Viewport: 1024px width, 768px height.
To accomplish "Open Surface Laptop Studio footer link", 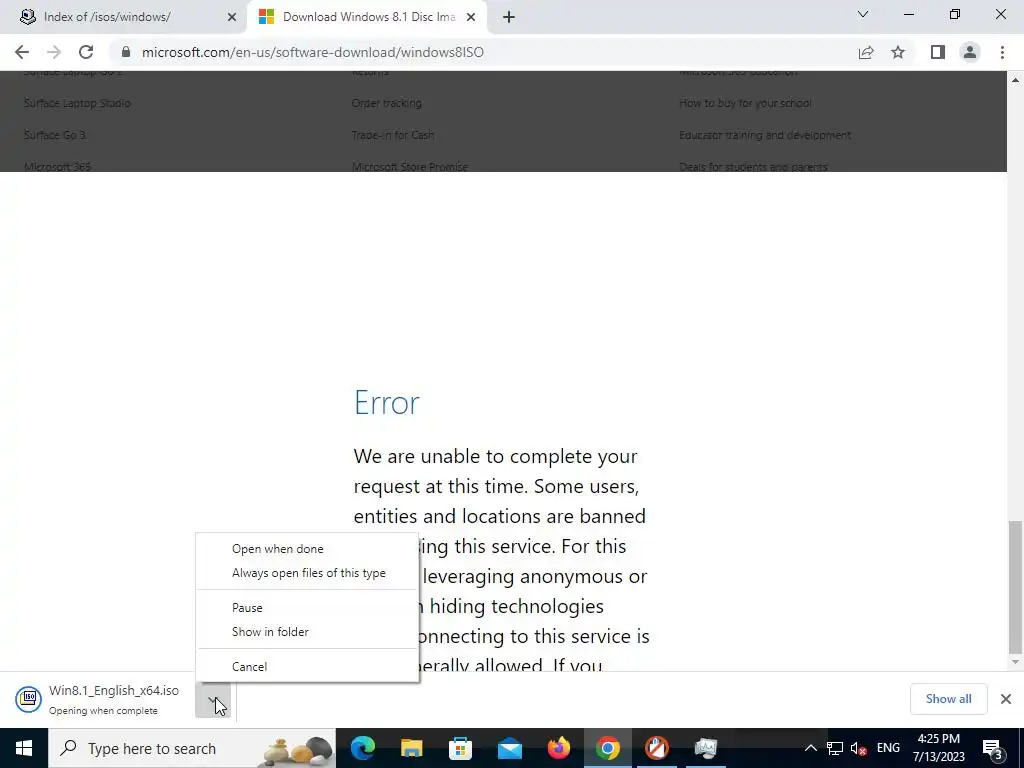I will (x=77, y=103).
